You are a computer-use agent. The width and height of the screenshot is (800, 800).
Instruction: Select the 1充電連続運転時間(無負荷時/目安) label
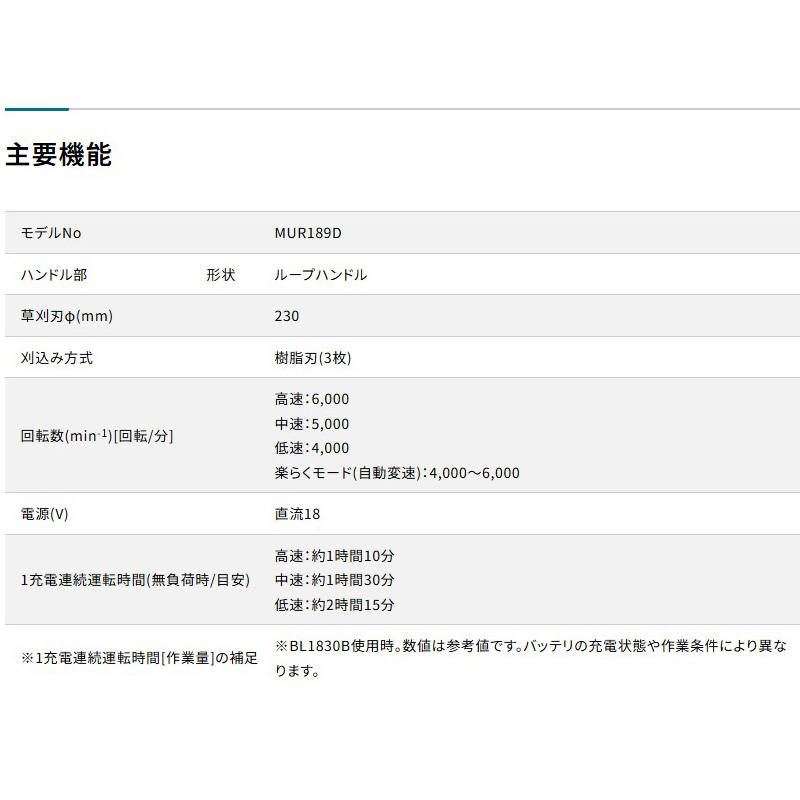coord(135,580)
